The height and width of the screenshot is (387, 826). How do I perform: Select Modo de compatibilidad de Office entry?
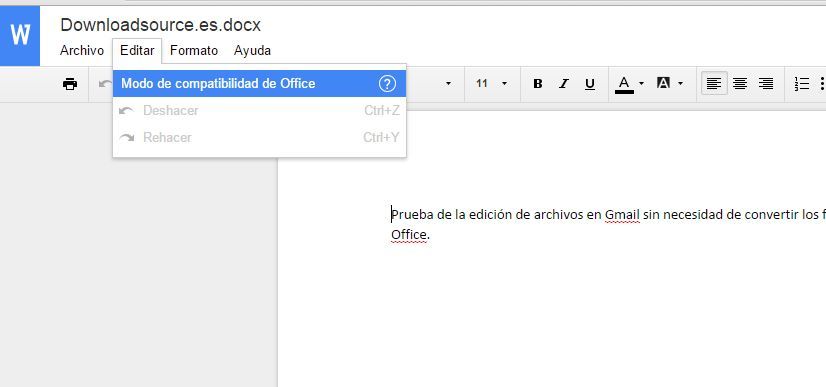pyautogui.click(x=259, y=84)
